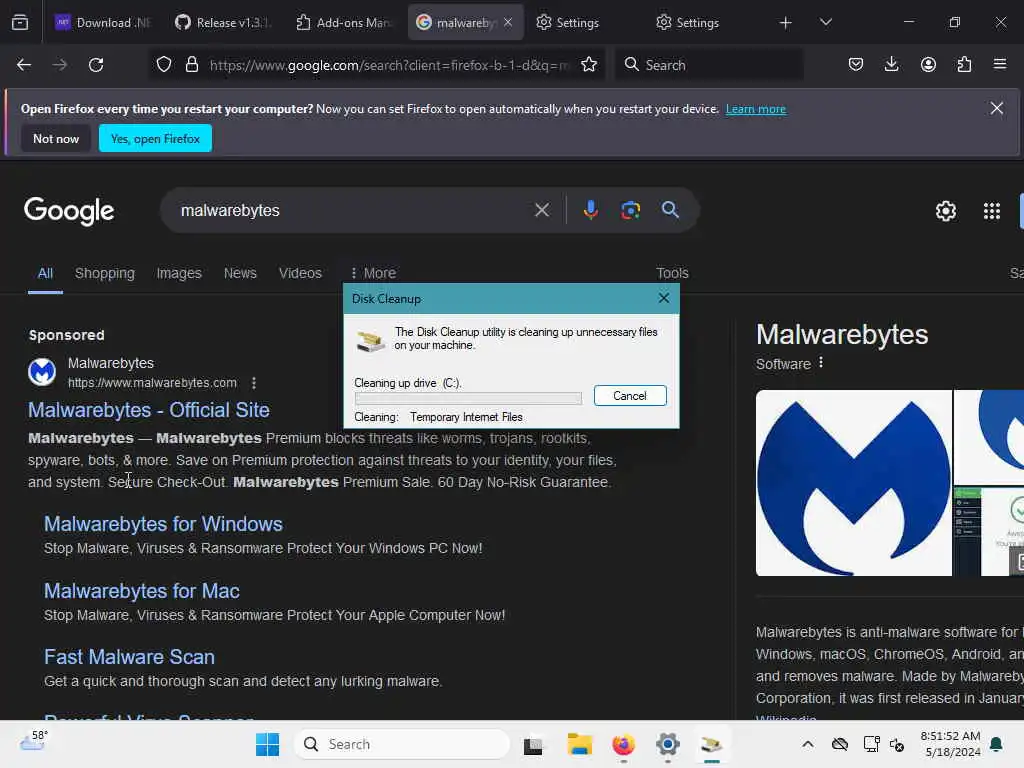Click the Google search input field

(353, 210)
